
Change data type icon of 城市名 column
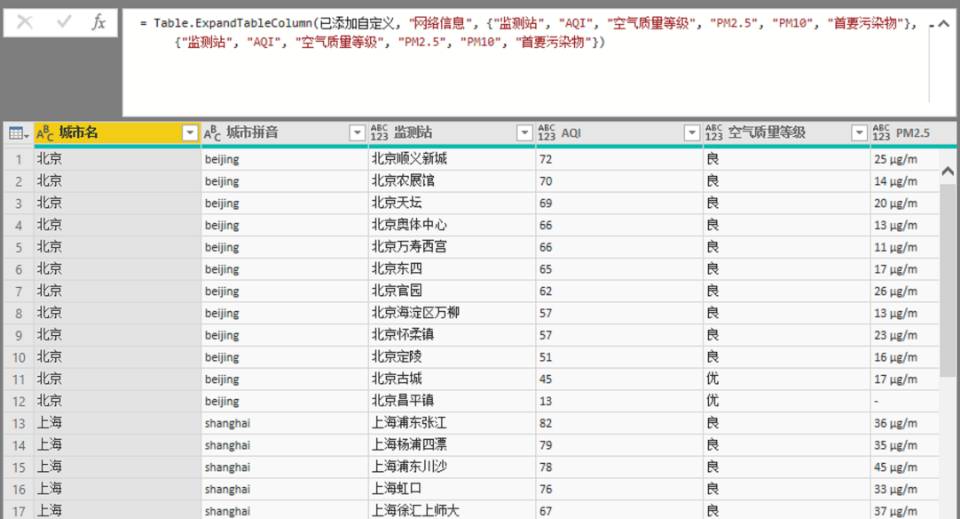coord(43,133)
